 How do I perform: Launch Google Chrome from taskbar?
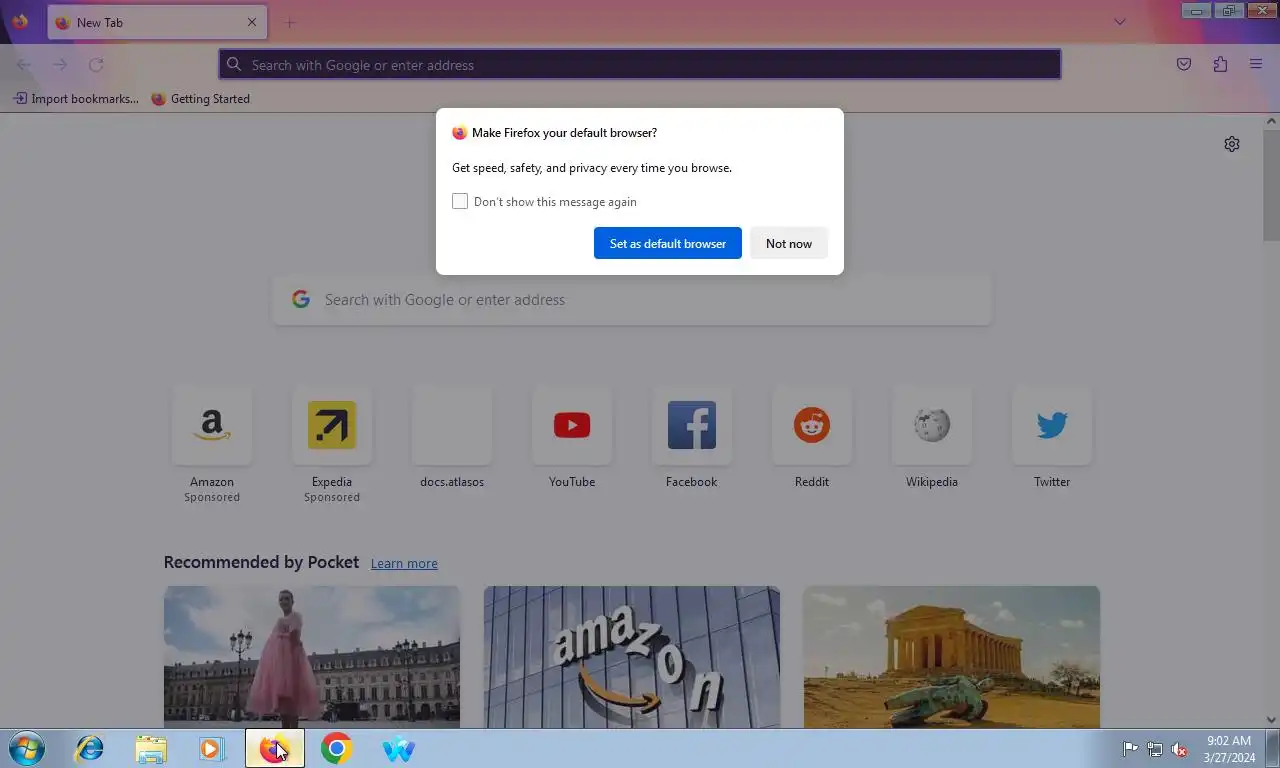point(336,749)
